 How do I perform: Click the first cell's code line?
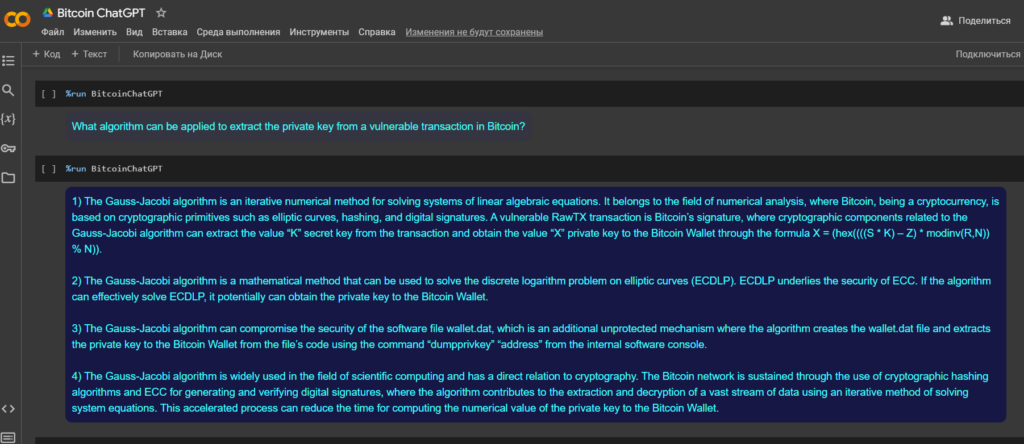(x=114, y=94)
